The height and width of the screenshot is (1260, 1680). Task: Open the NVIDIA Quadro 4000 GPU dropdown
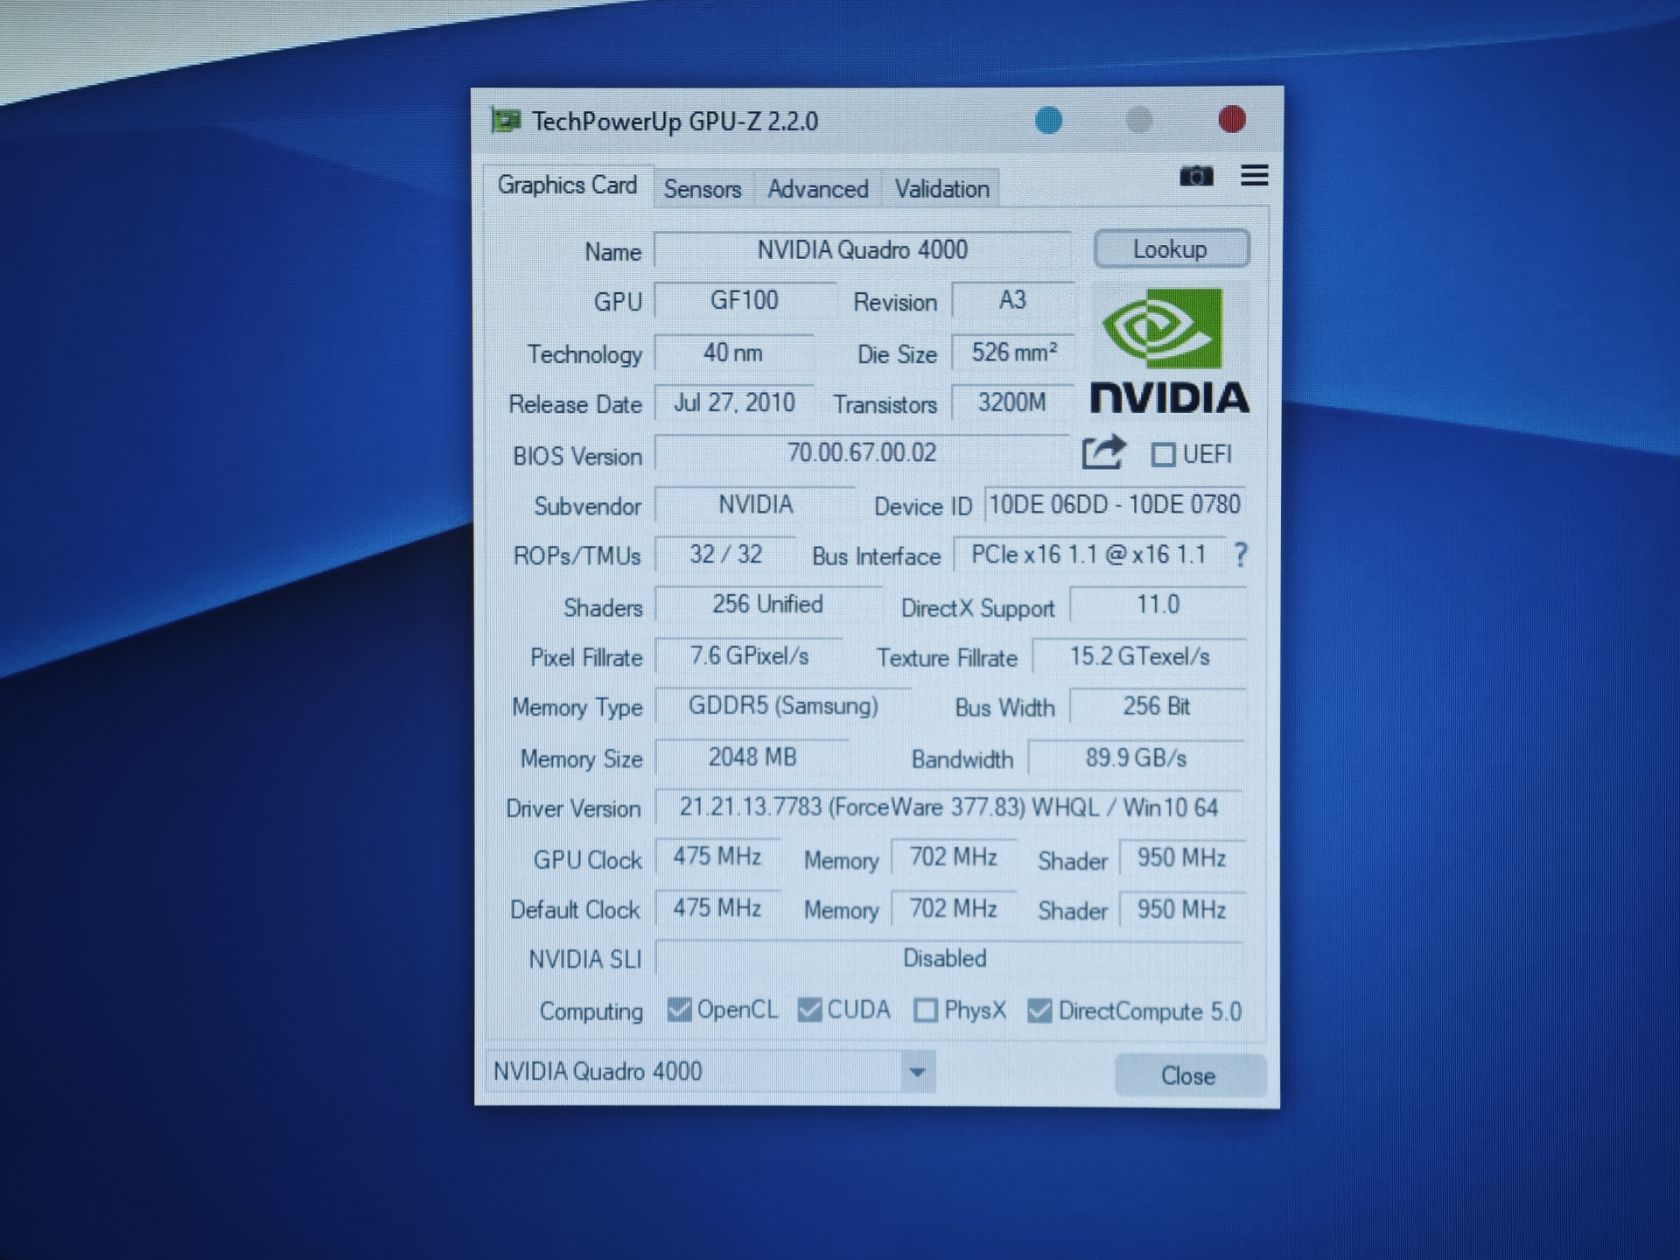pyautogui.click(x=711, y=1072)
